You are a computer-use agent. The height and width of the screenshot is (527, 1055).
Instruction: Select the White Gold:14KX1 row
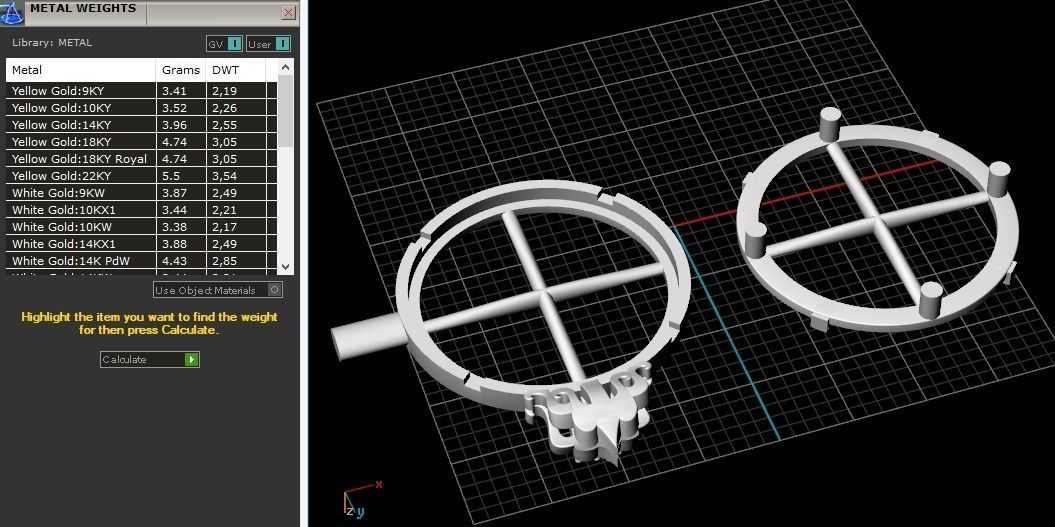[x=141, y=244]
